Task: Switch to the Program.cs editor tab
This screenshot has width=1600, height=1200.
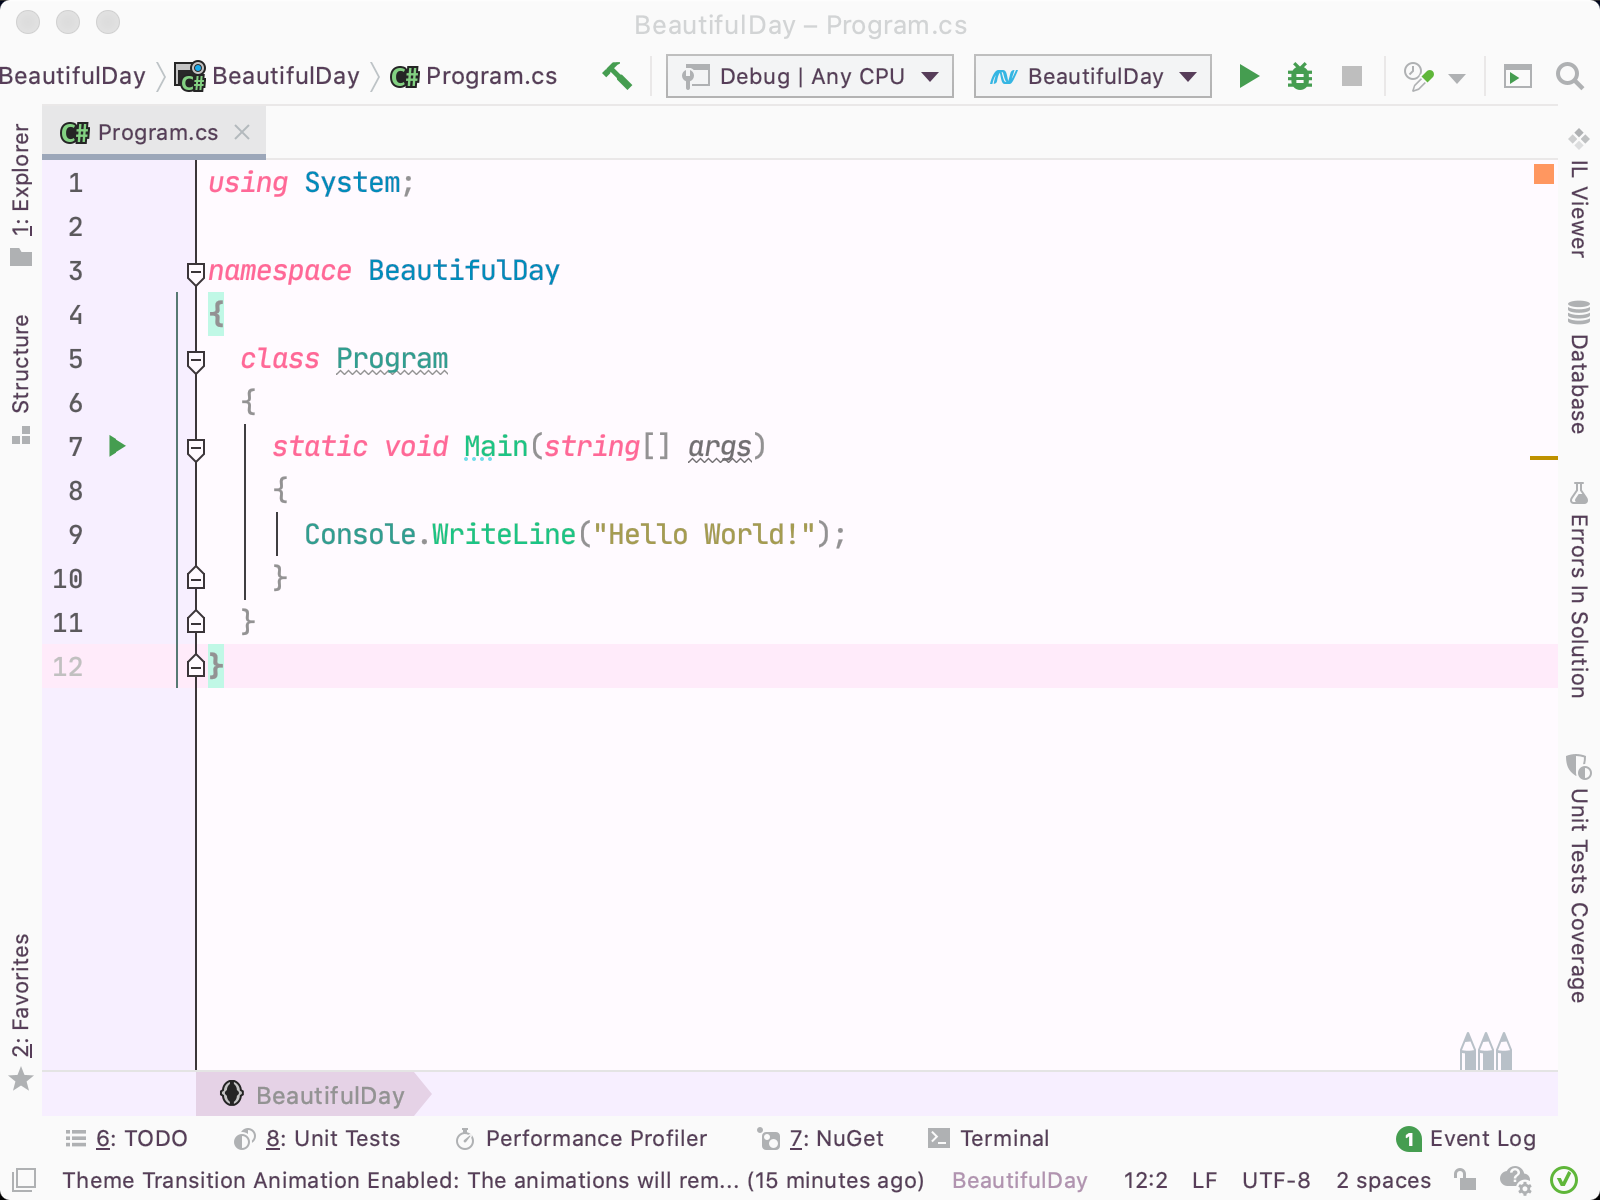Action: 154,132
